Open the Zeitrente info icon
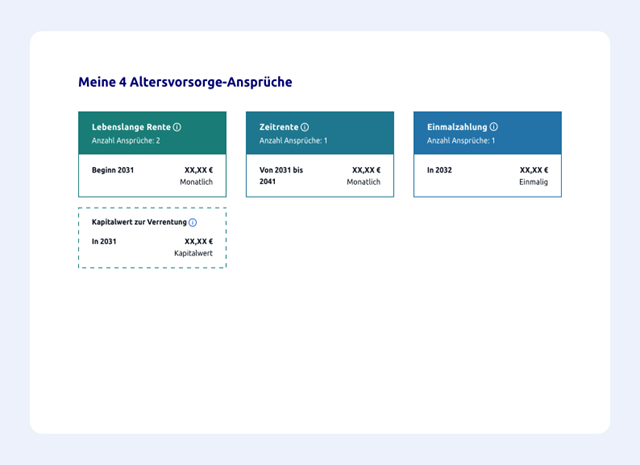 pyautogui.click(x=305, y=128)
